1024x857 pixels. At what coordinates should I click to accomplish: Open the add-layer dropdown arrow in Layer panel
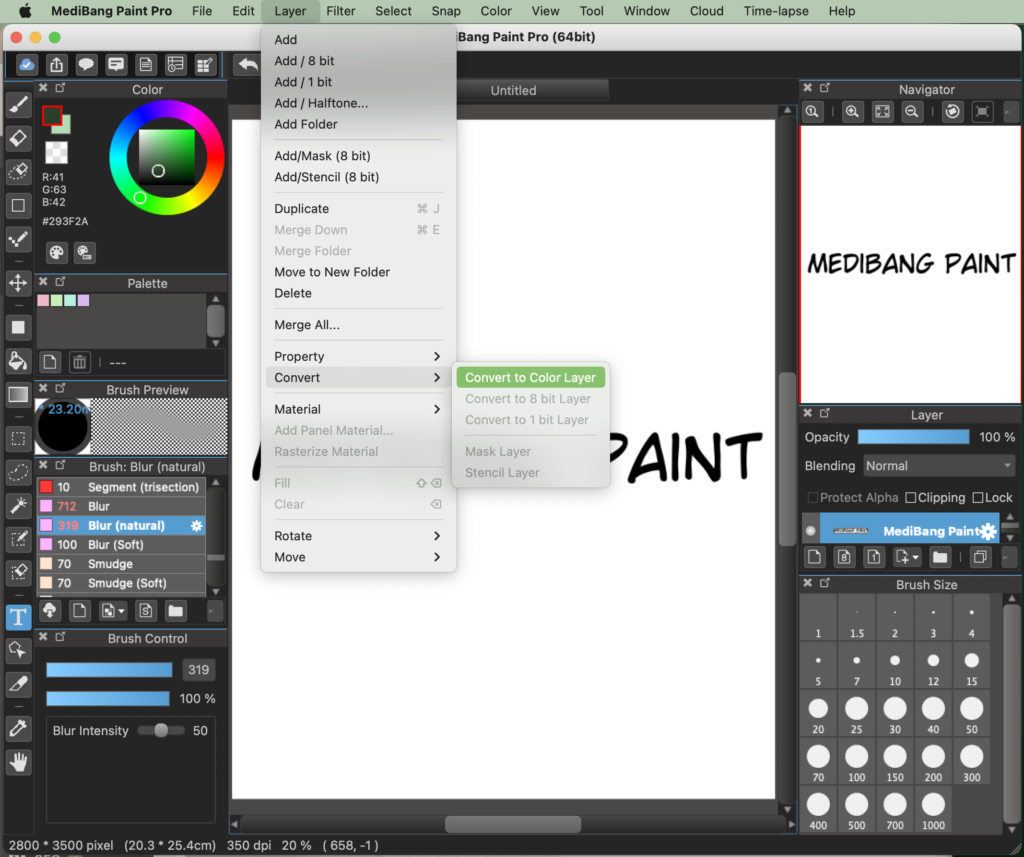pos(915,557)
